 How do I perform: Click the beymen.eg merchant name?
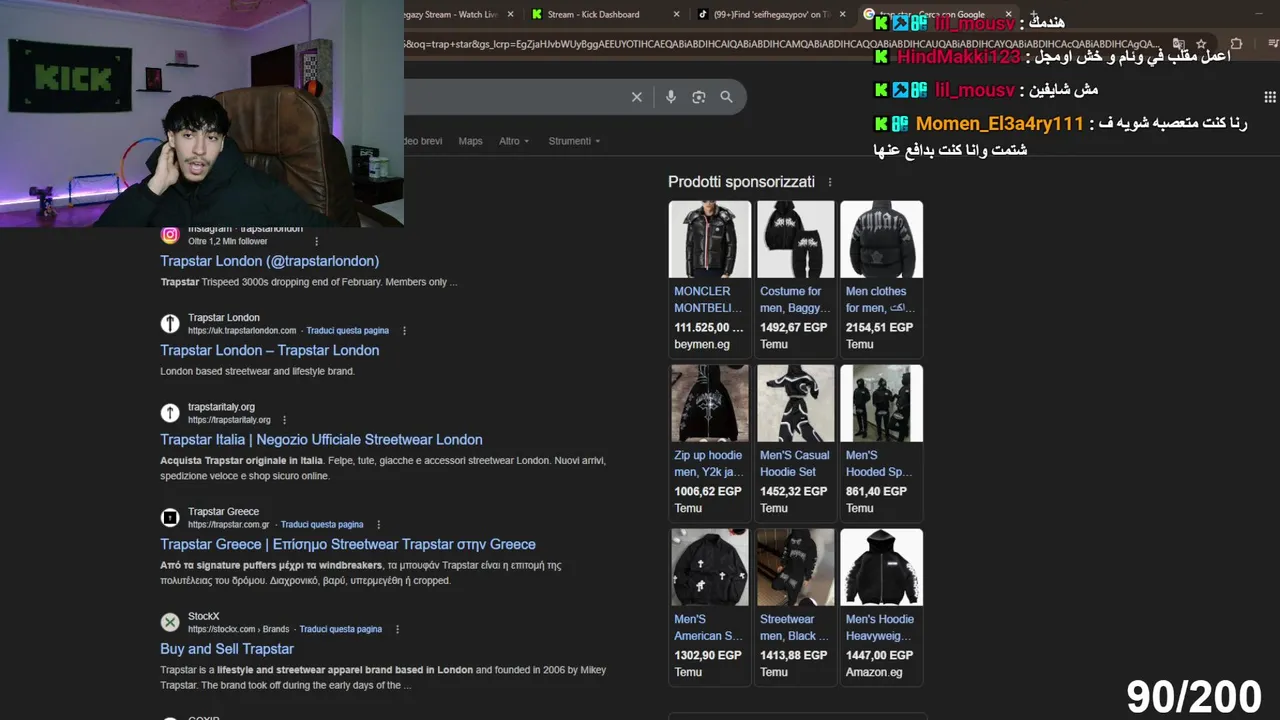pyautogui.click(x=702, y=344)
